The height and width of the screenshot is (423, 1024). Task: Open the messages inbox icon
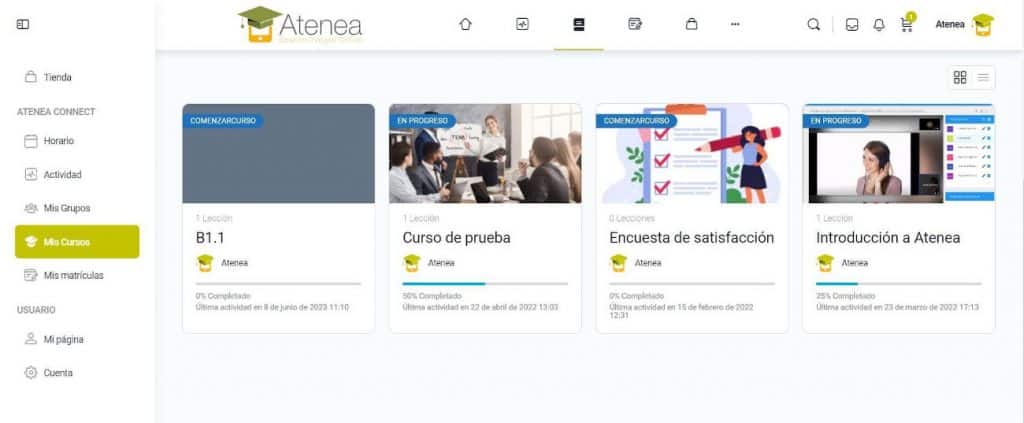[852, 25]
